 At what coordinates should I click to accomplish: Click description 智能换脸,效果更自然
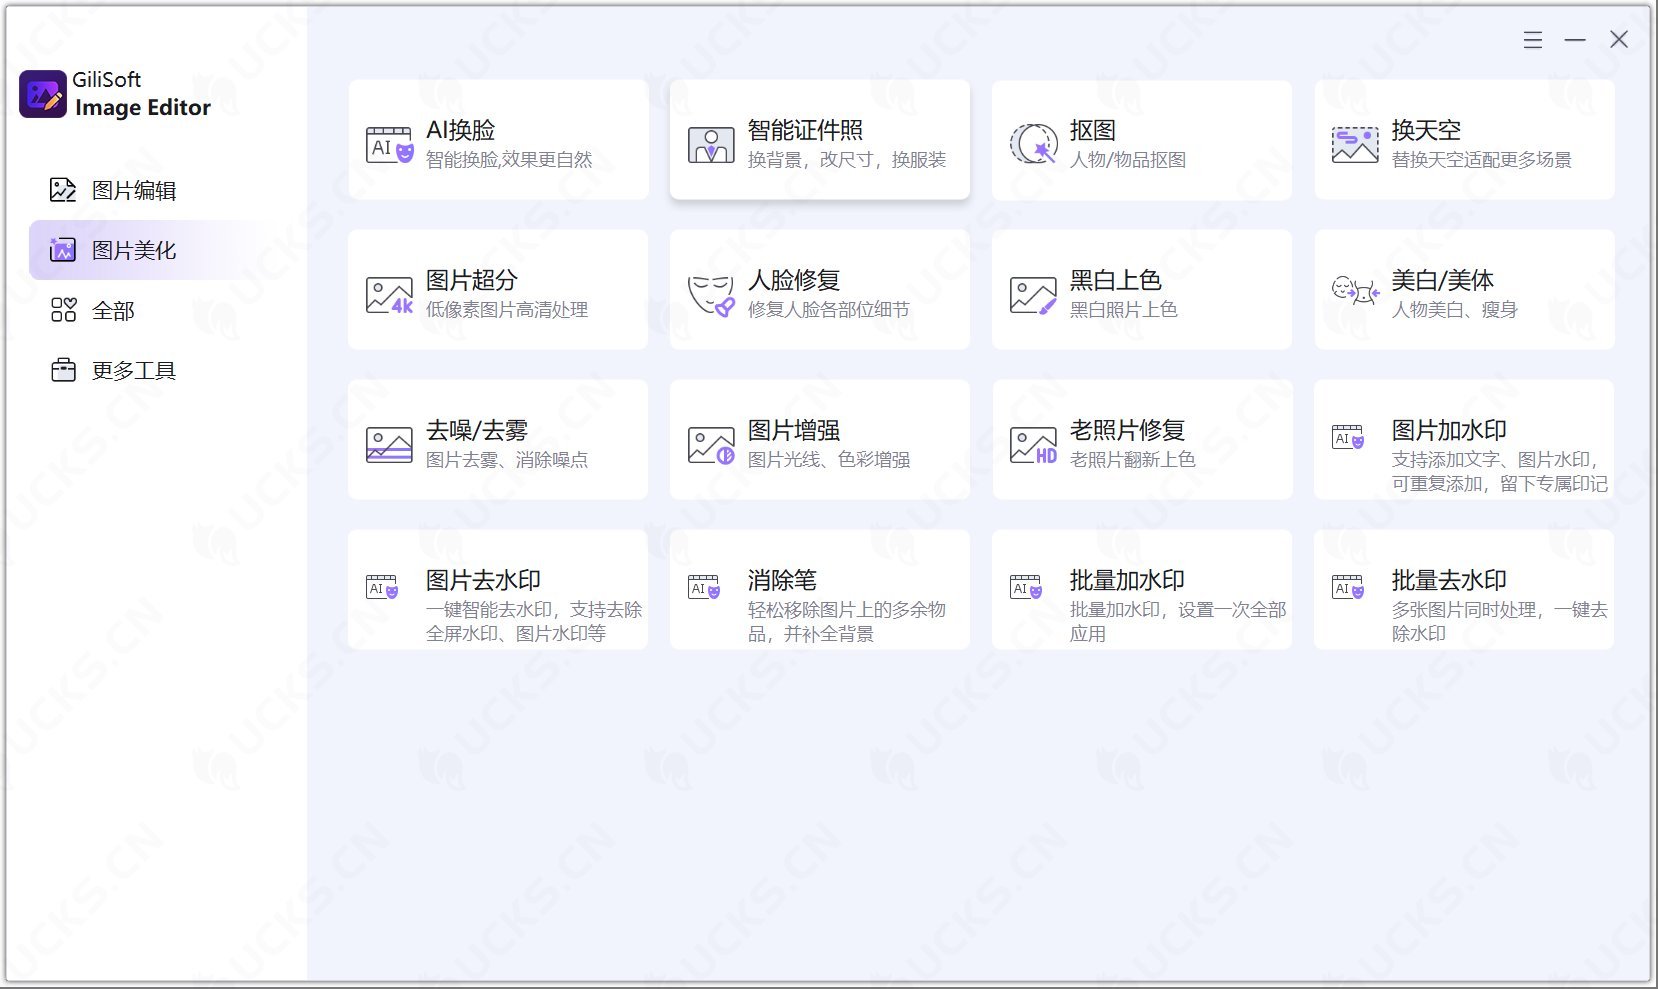pos(509,160)
